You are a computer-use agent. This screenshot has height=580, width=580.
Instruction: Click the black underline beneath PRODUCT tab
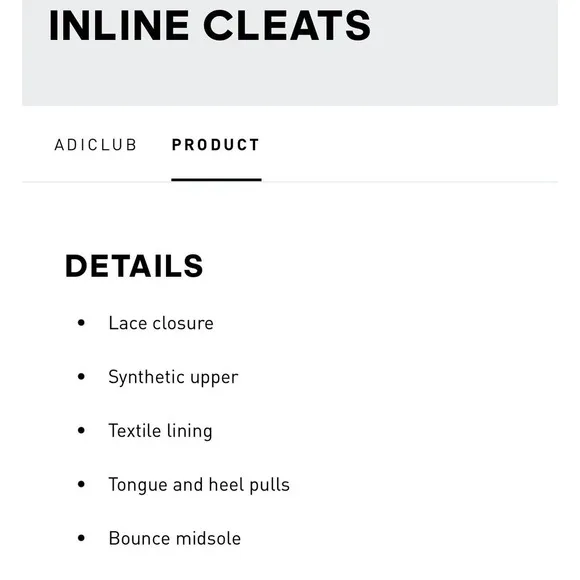pyautogui.click(x=216, y=180)
